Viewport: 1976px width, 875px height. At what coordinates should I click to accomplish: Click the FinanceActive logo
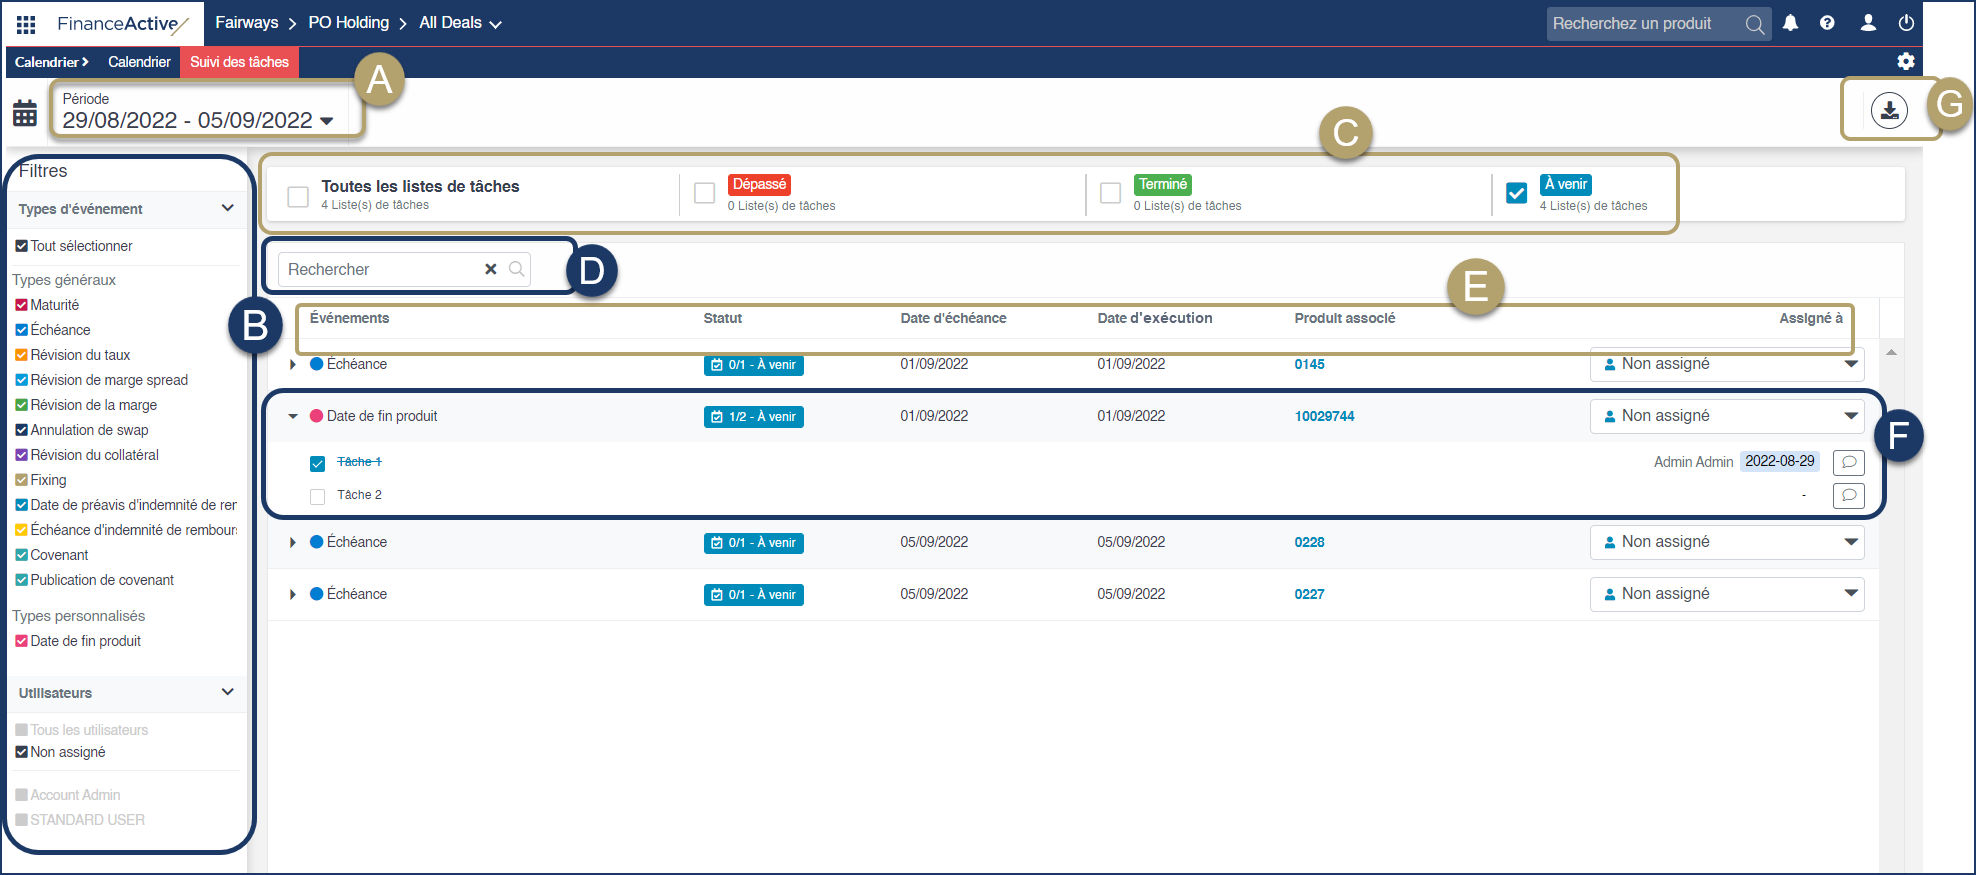coord(122,23)
